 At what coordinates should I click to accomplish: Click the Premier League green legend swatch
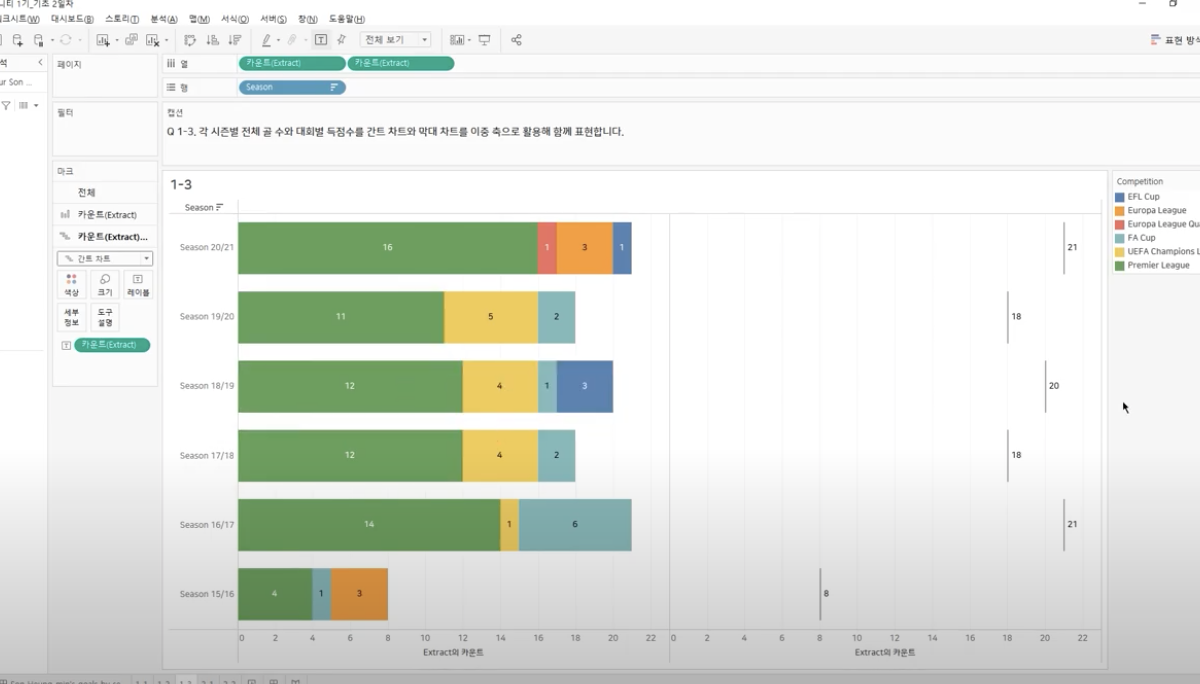[x=1120, y=265]
